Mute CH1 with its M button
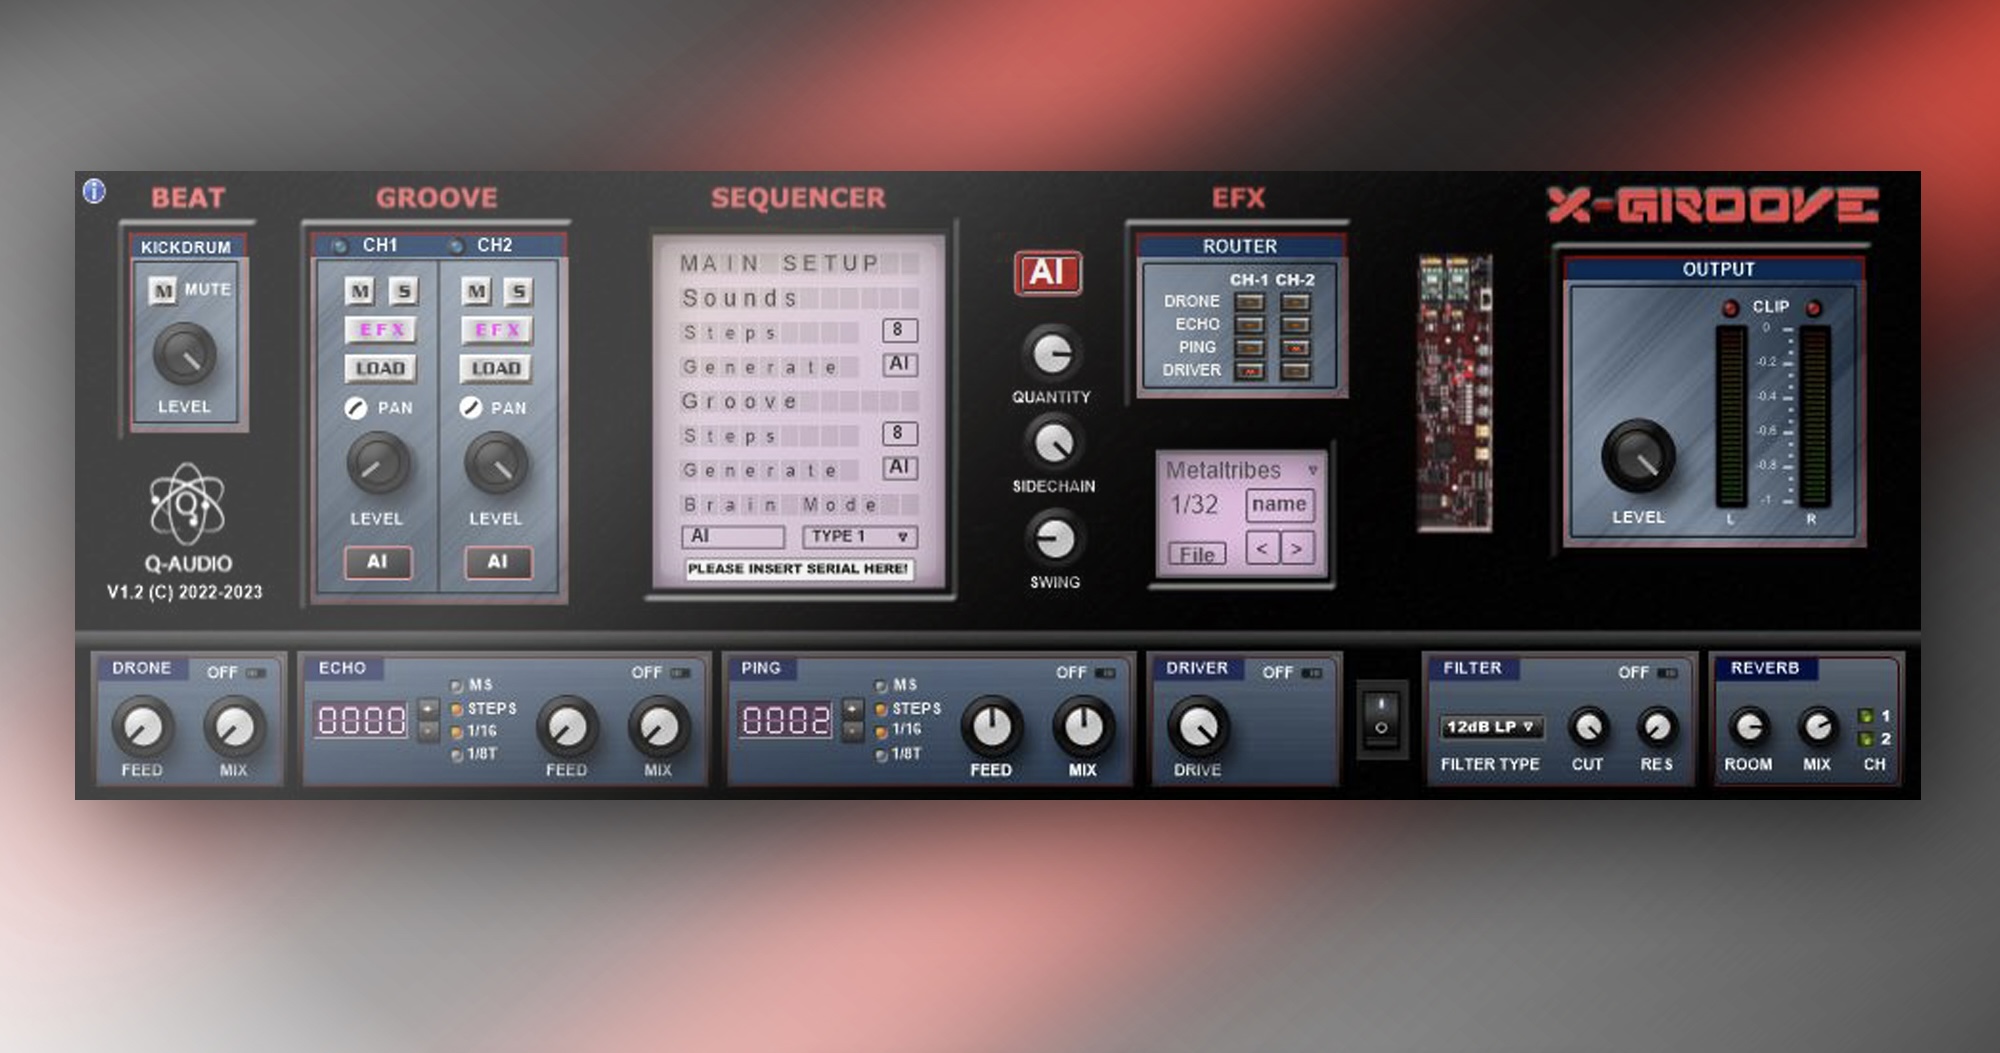Viewport: 2000px width, 1053px height. coord(360,291)
